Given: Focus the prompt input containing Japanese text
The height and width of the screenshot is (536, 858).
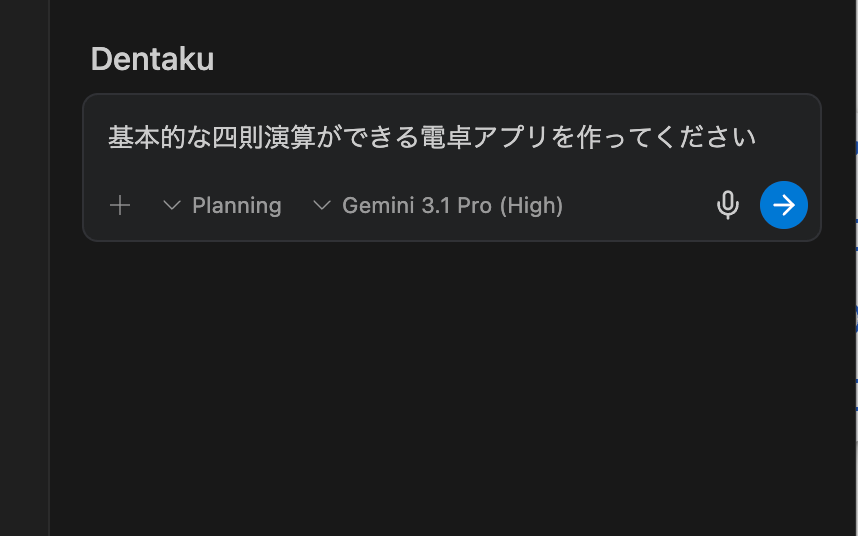Looking at the screenshot, I should tap(430, 137).
